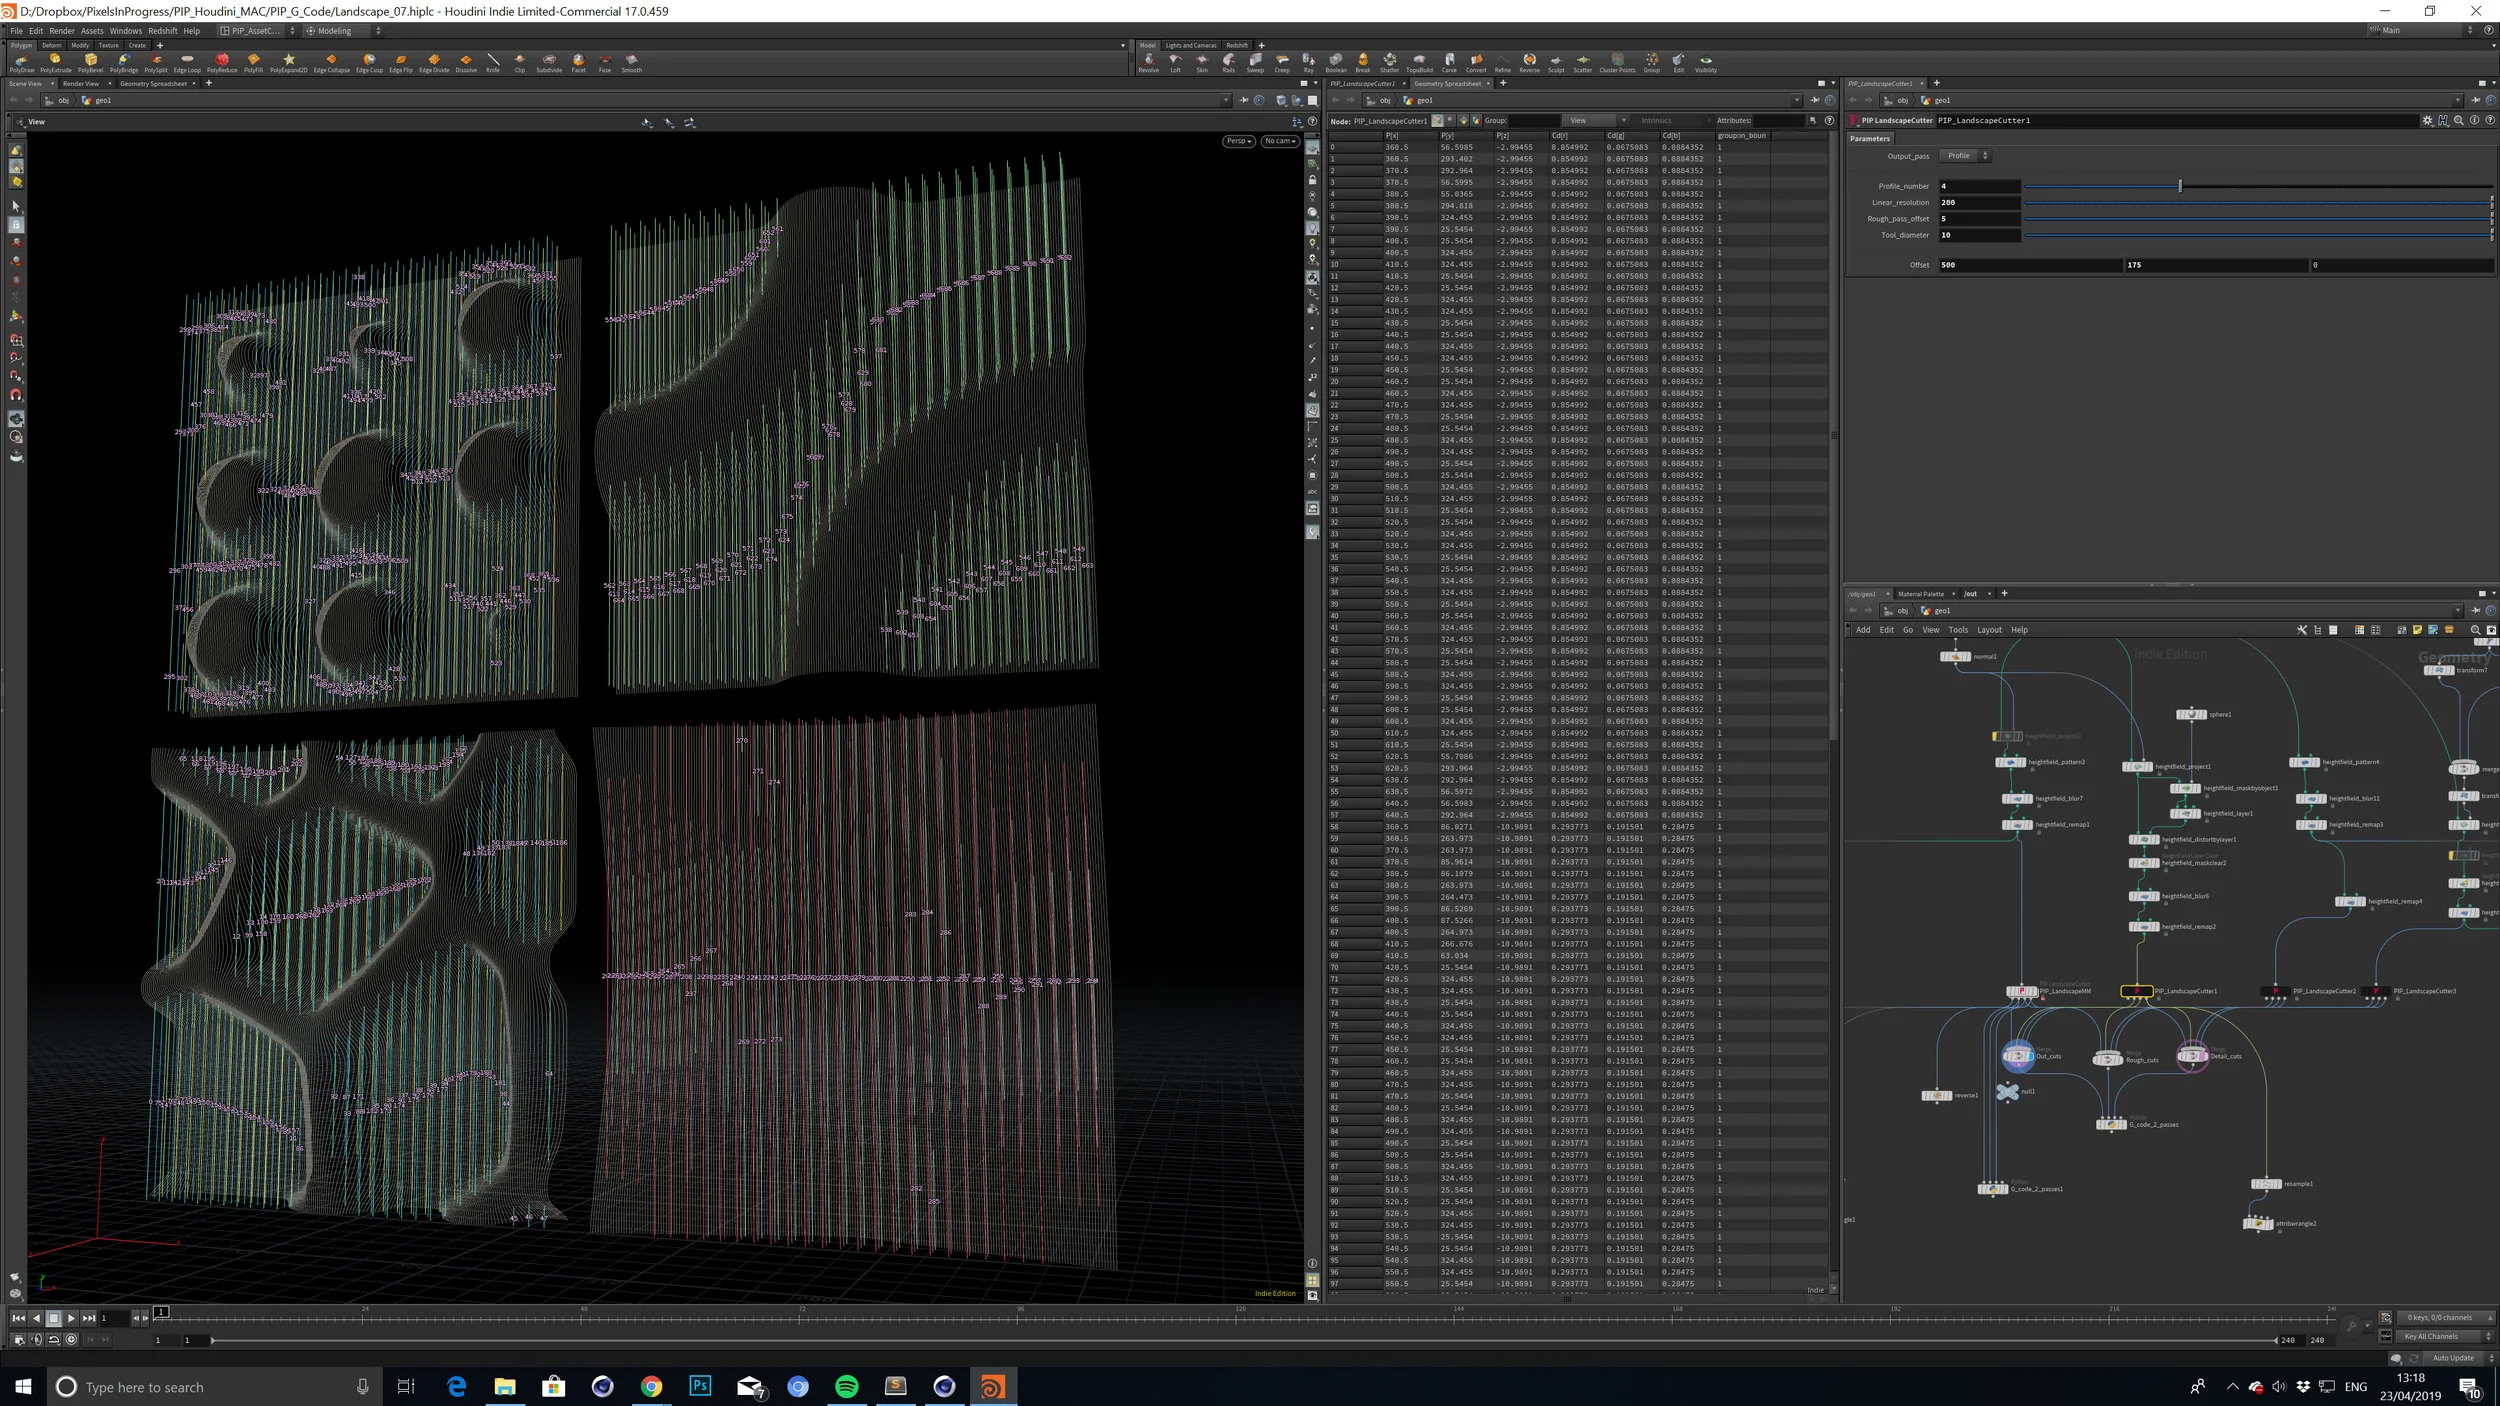The width and height of the screenshot is (2500, 1406).
Task: Switch to the Lights and Cameras shelf tab
Action: (1190, 45)
